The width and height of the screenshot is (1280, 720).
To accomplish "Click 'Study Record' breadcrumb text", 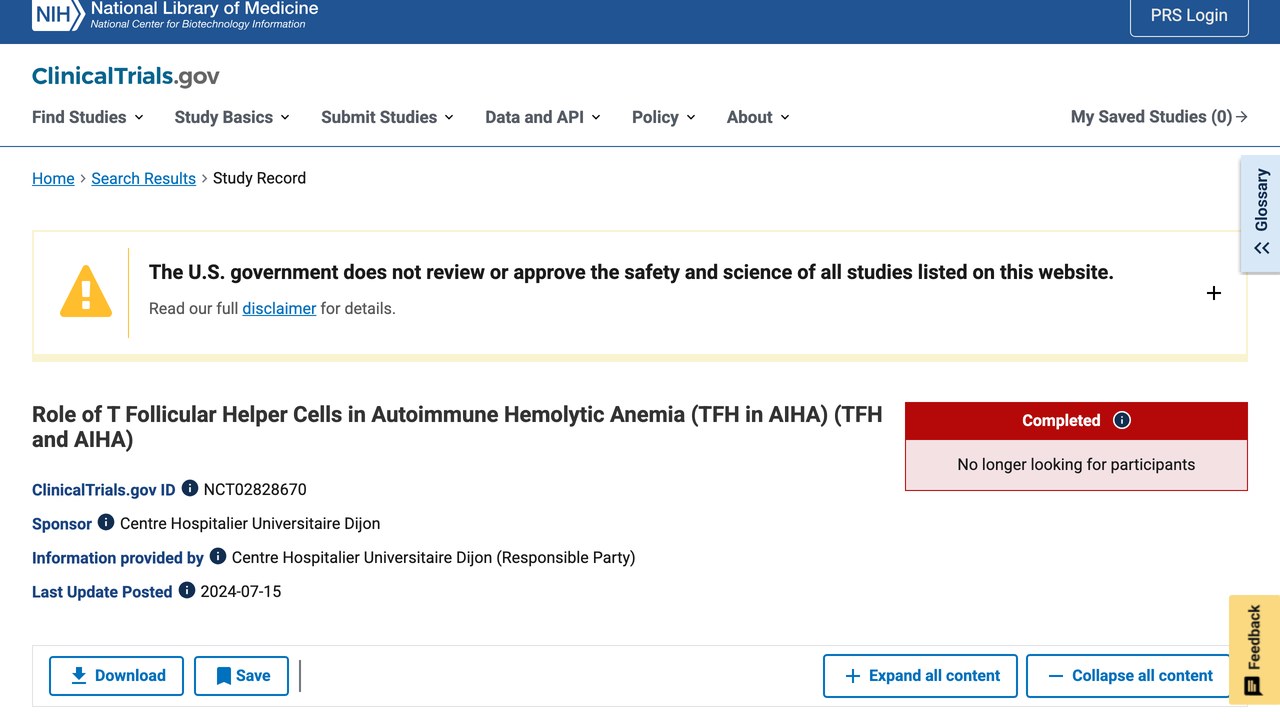I will 259,178.
